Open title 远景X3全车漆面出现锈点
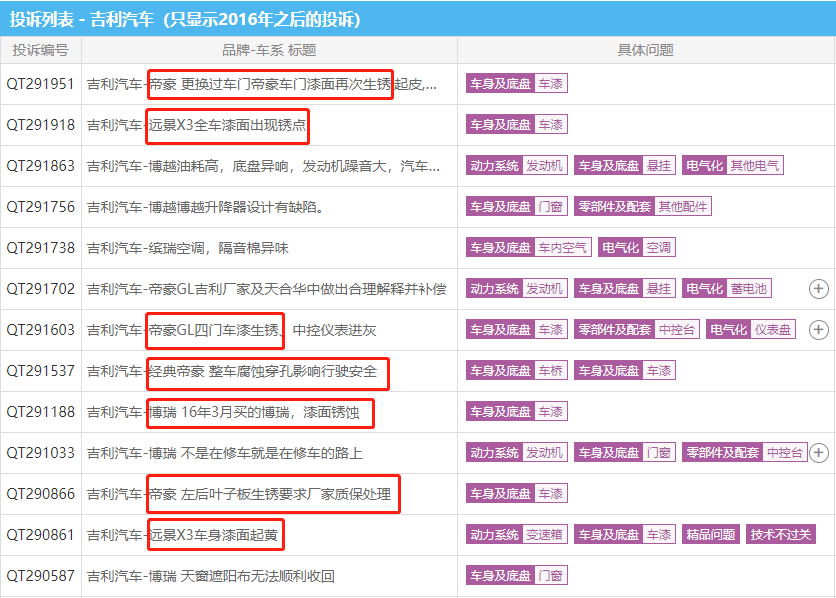This screenshot has width=836, height=598. (227, 125)
